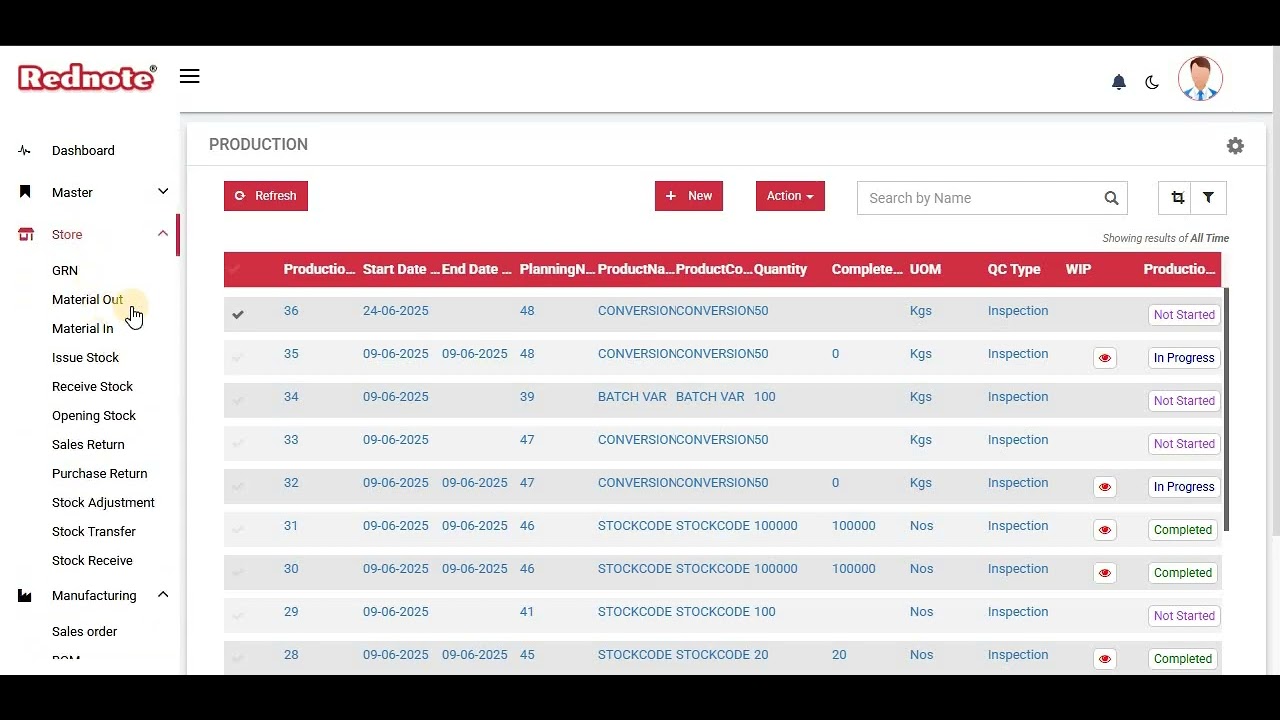View WIP eye for production 32
Image resolution: width=1280 pixels, height=720 pixels.
pyautogui.click(x=1104, y=487)
